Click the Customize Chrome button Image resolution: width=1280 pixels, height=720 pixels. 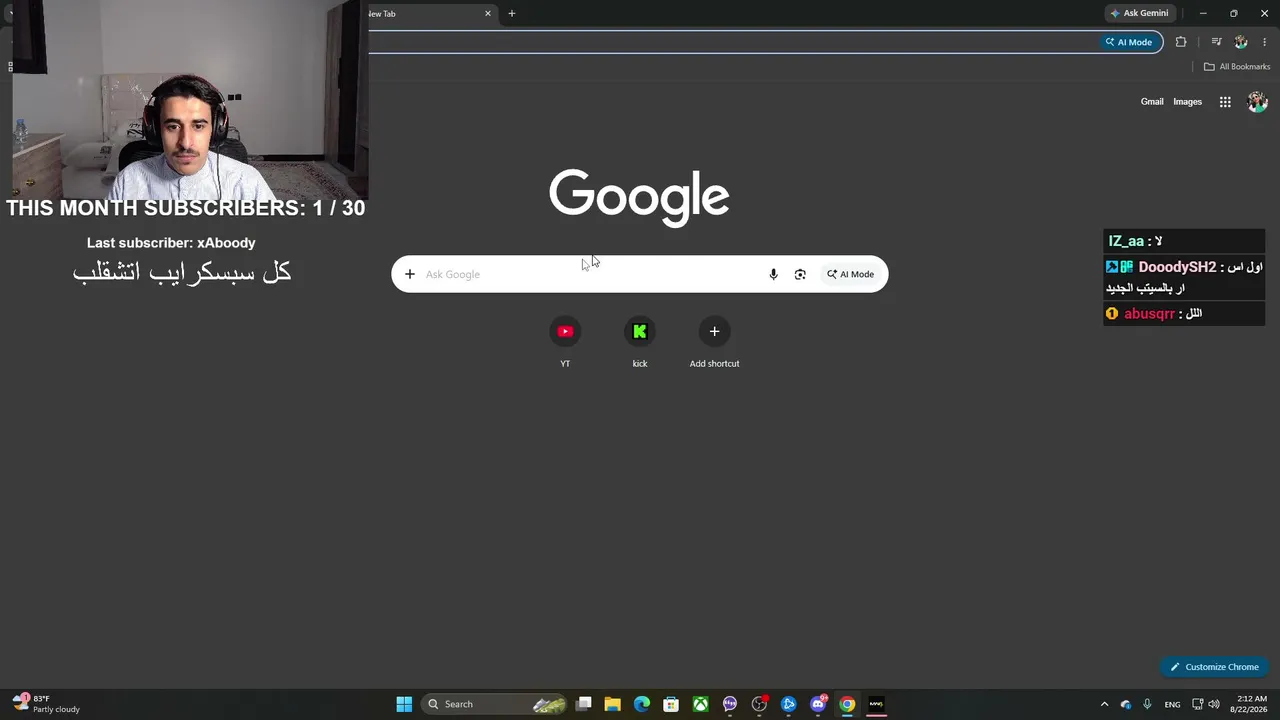tap(1215, 667)
